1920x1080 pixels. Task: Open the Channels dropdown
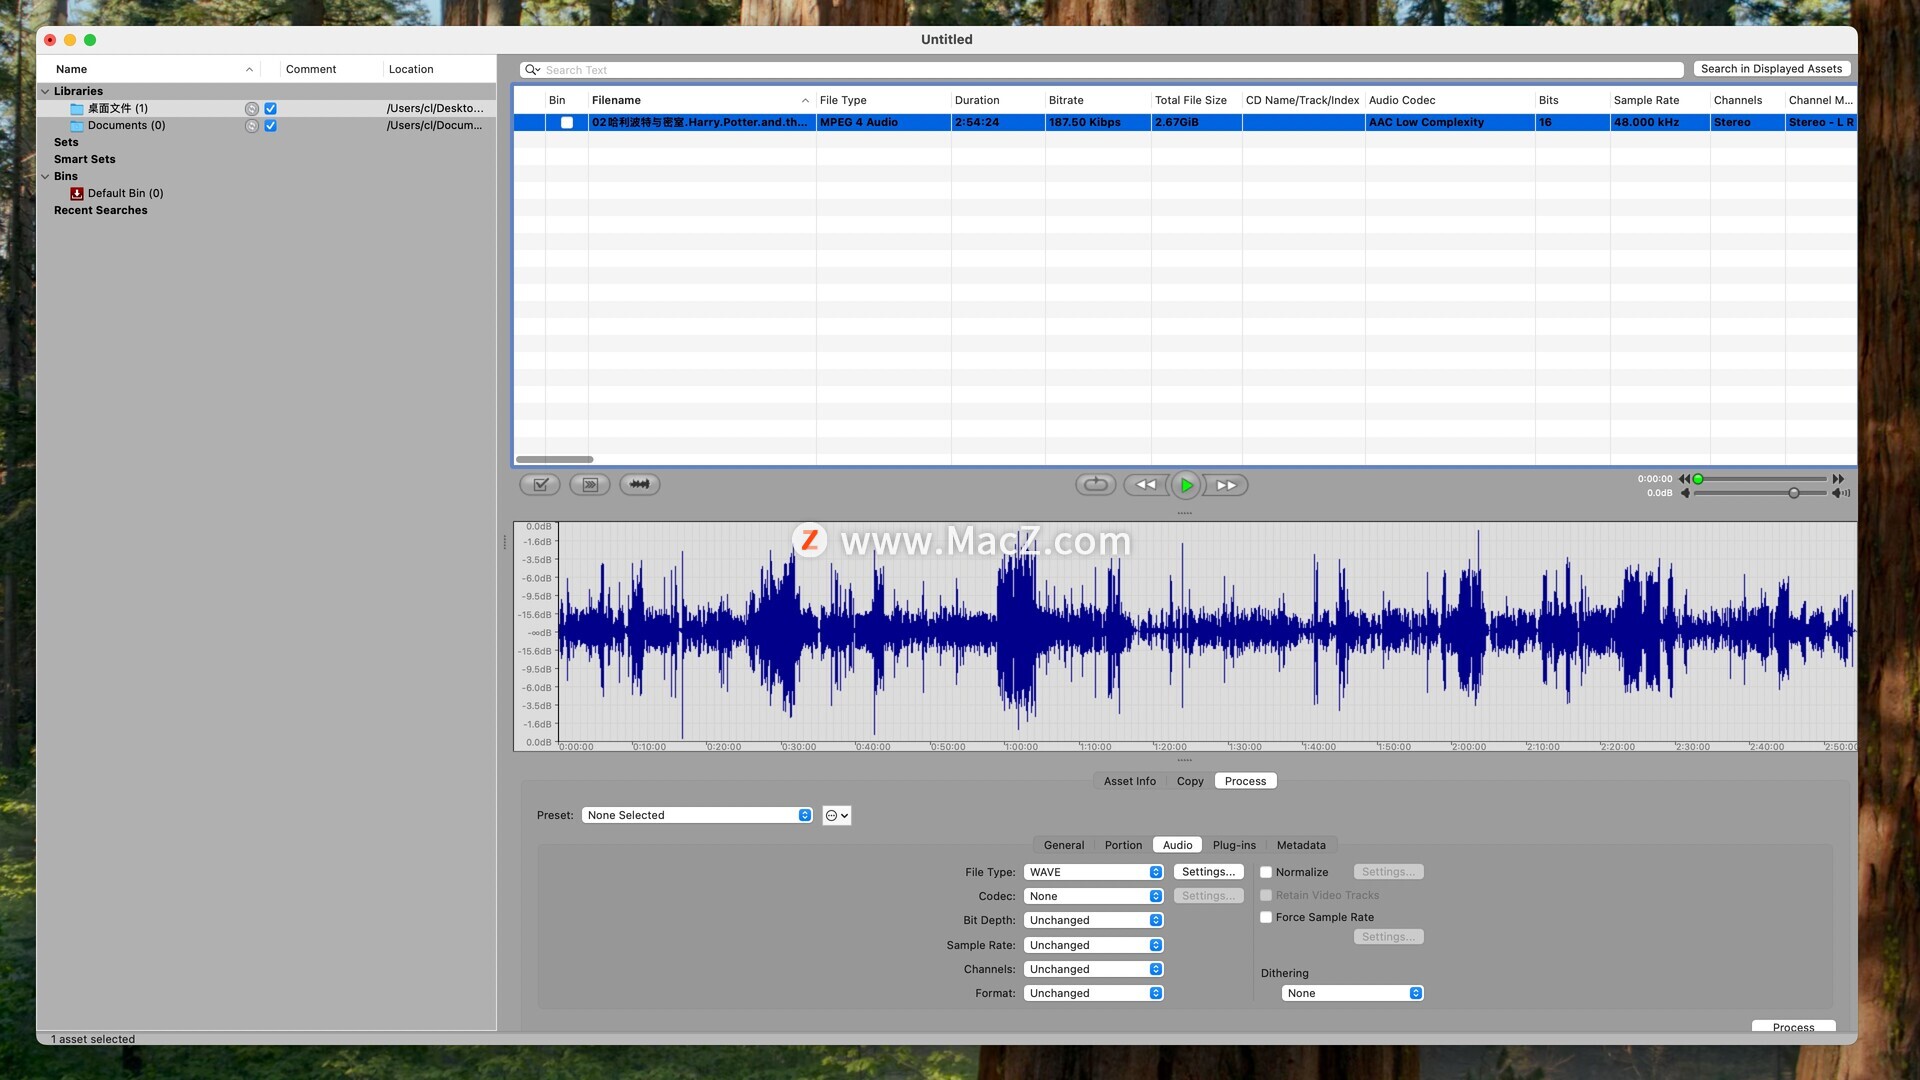click(x=1094, y=970)
